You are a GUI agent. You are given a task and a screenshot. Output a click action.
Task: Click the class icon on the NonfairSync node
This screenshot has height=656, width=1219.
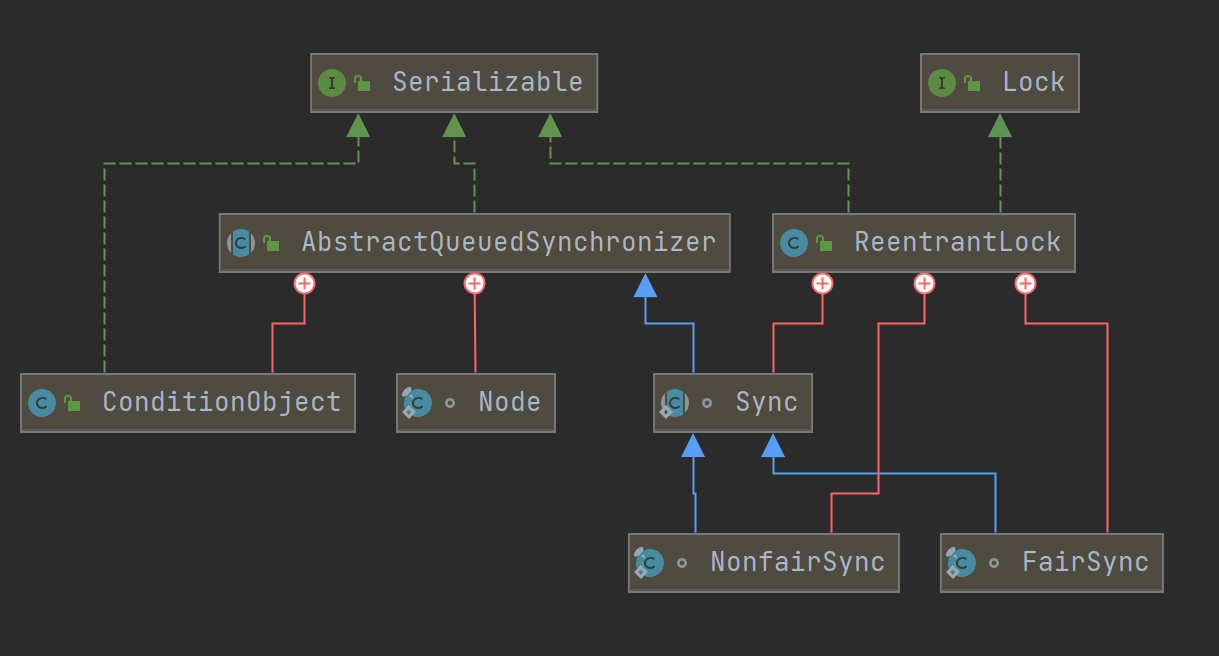(650, 563)
